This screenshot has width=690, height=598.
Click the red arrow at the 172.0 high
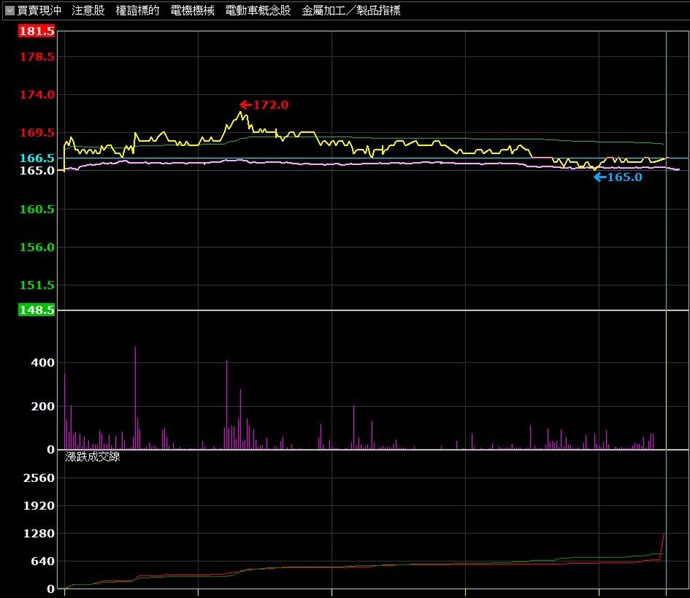[x=246, y=104]
